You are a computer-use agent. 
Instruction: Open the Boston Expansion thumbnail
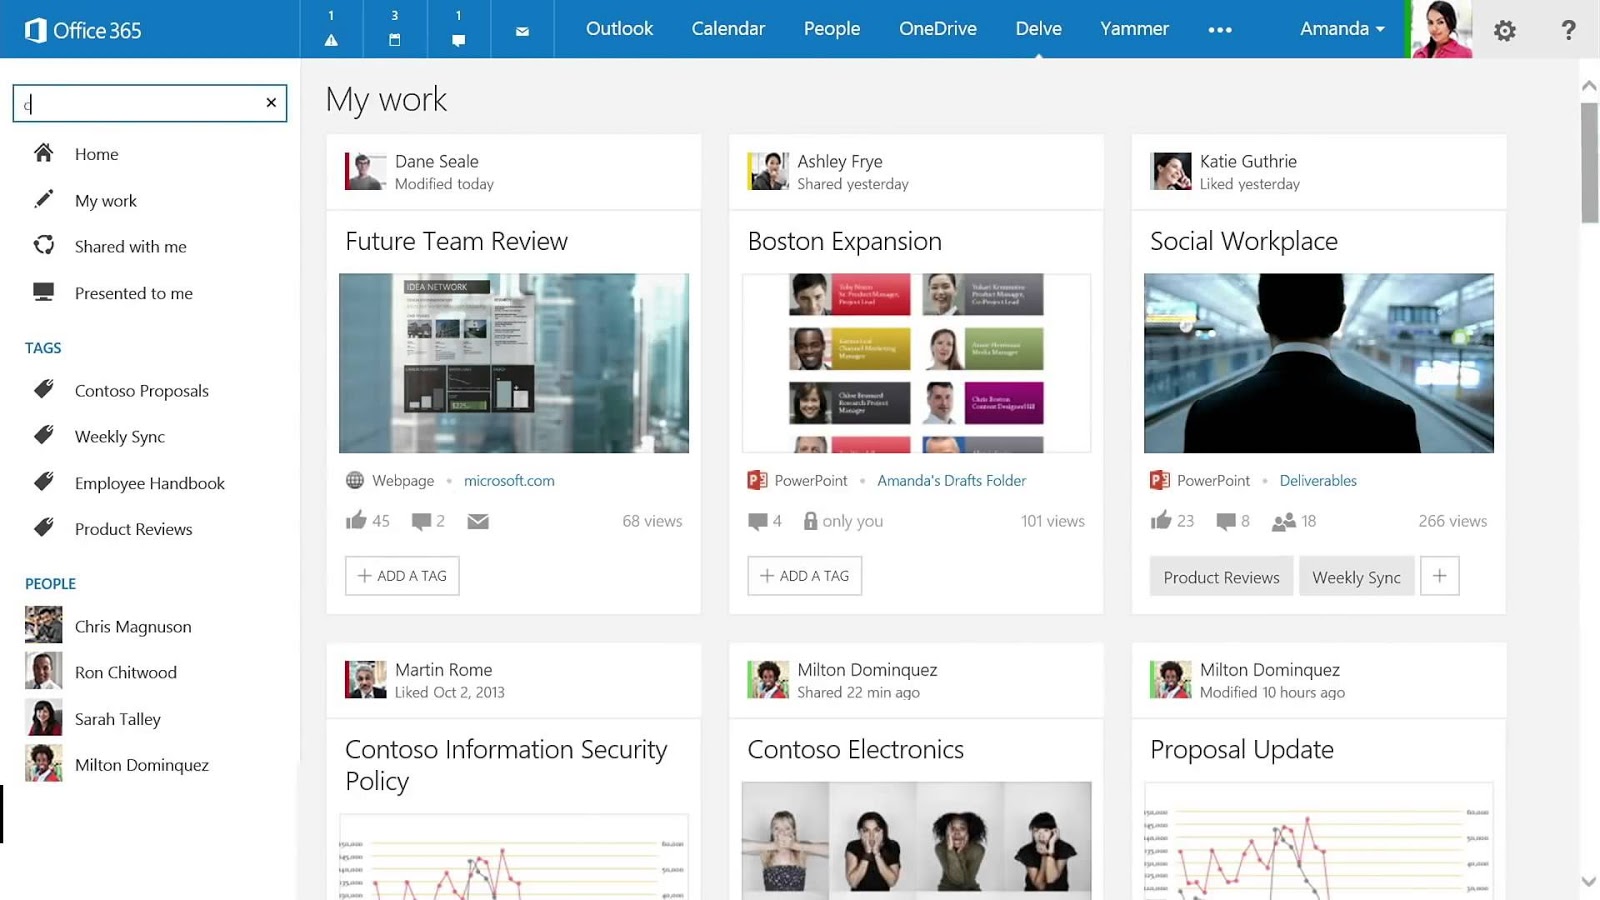916,363
